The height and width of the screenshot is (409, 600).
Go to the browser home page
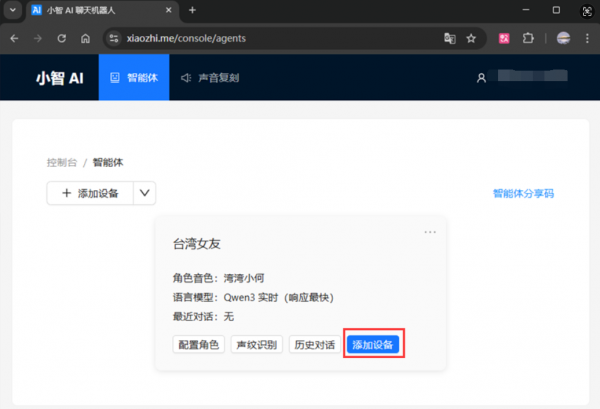pyautogui.click(x=86, y=39)
